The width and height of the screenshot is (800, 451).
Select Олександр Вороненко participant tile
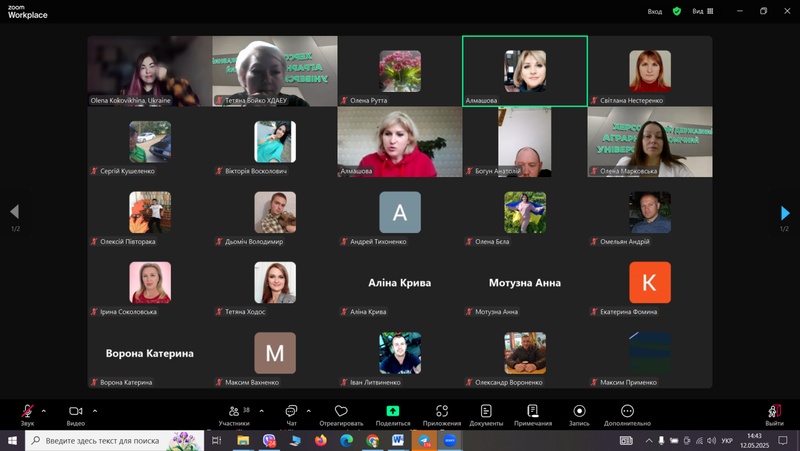(x=525, y=353)
